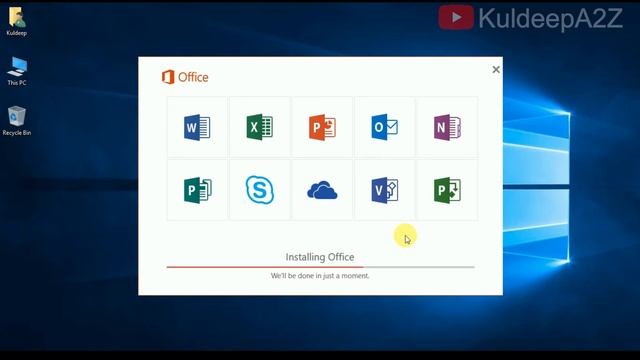Close the Office installer window
The height and width of the screenshot is (360, 640).
tap(496, 69)
